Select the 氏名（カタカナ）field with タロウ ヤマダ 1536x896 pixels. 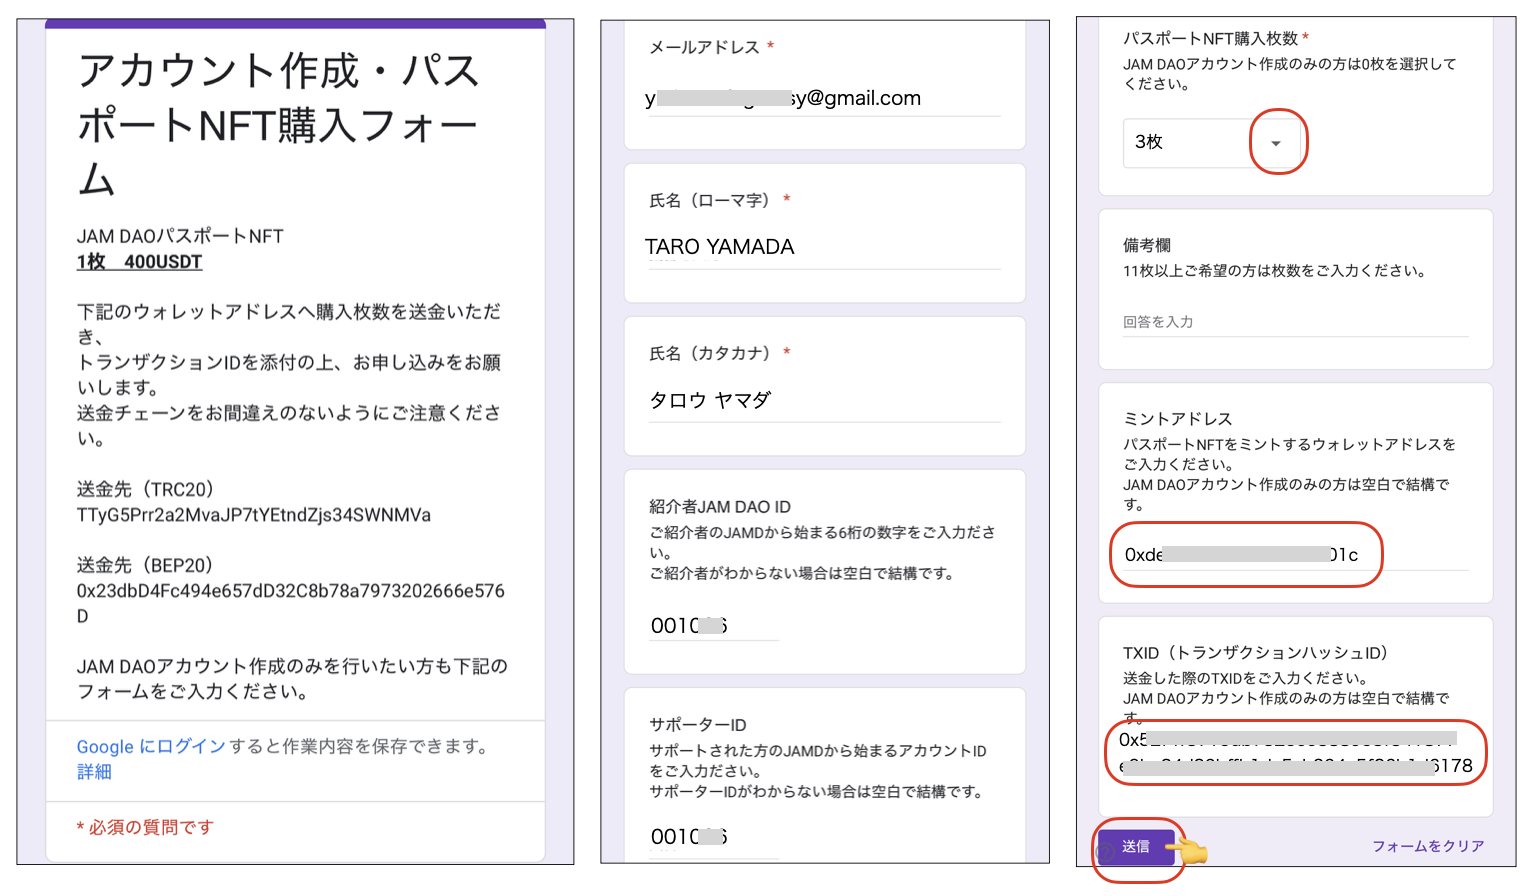click(823, 401)
